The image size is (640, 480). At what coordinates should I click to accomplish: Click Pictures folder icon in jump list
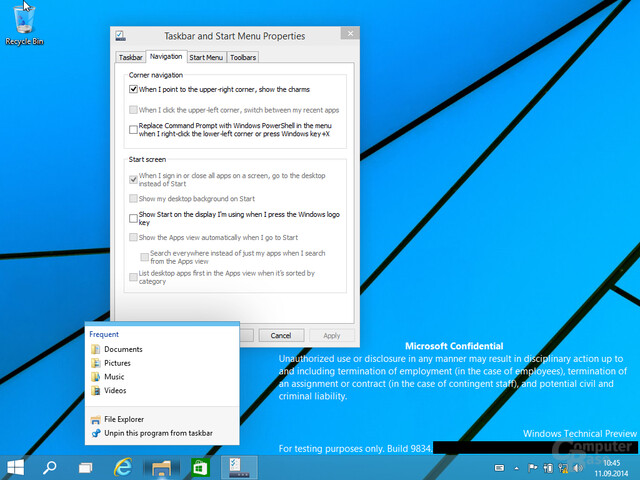(x=96, y=363)
